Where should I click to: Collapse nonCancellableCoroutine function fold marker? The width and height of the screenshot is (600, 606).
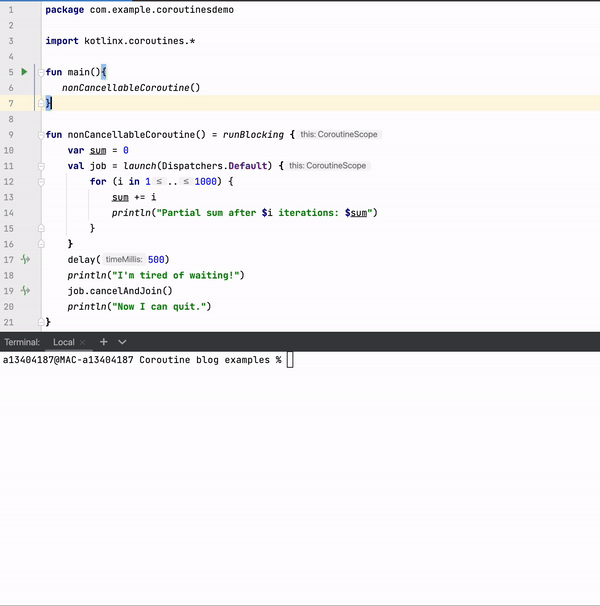42,134
